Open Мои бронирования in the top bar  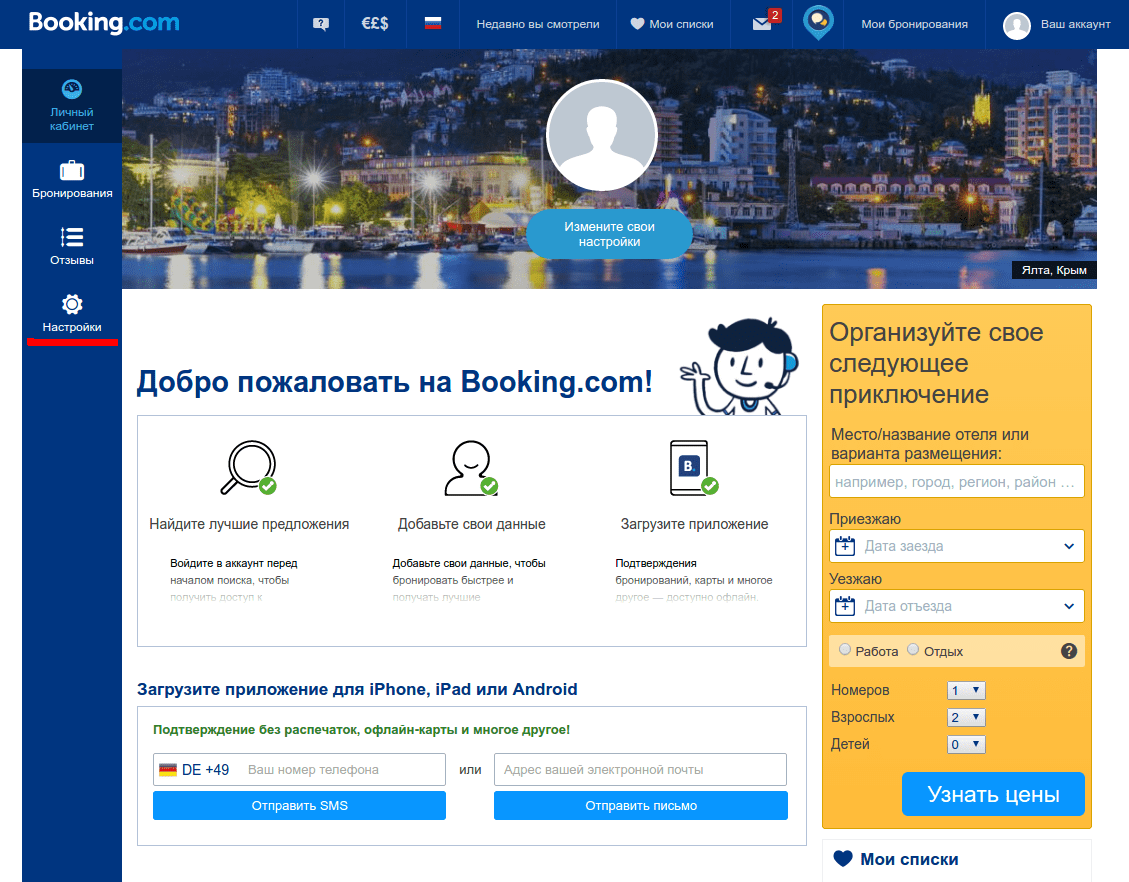click(x=913, y=23)
